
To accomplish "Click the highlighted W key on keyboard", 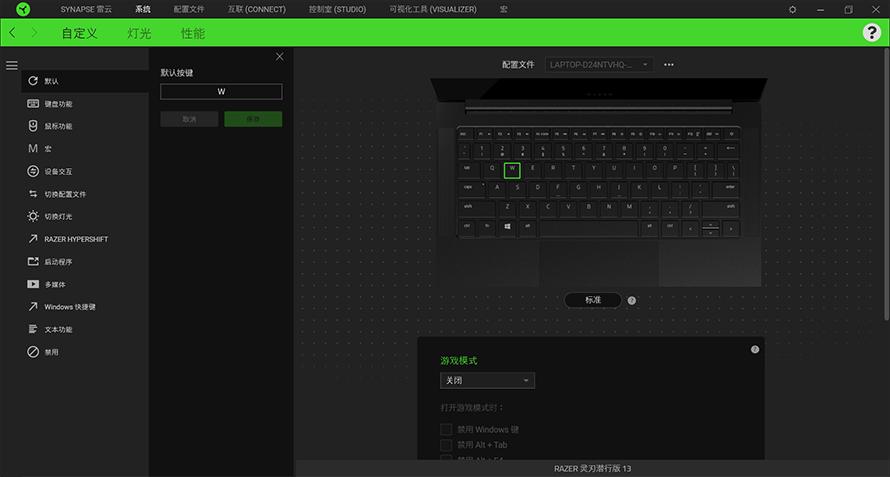I will click(x=512, y=170).
